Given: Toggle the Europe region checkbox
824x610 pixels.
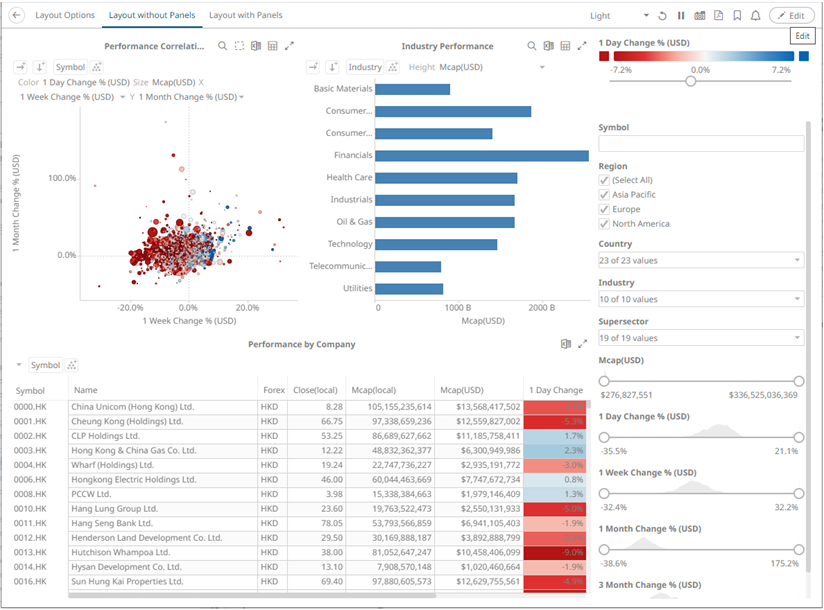Looking at the screenshot, I should (604, 210).
